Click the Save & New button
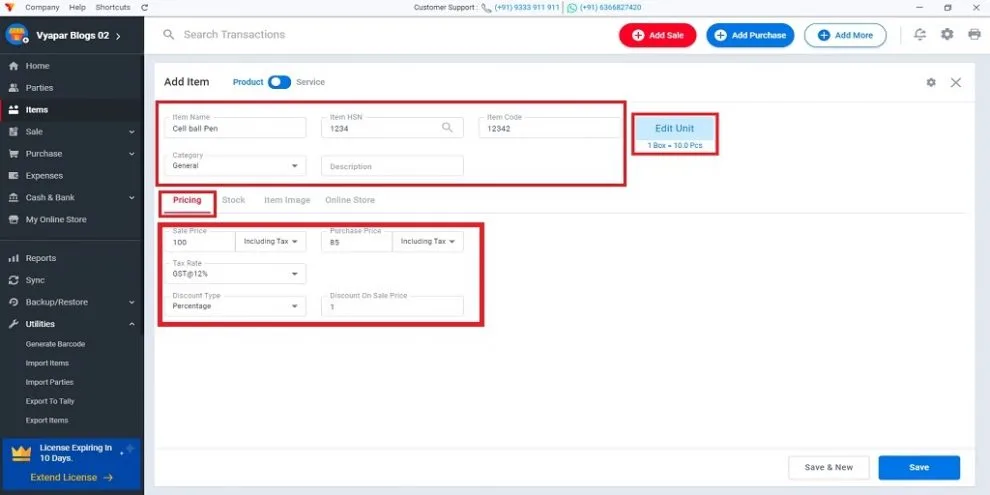Screen dimensions: 990x495 (828, 467)
